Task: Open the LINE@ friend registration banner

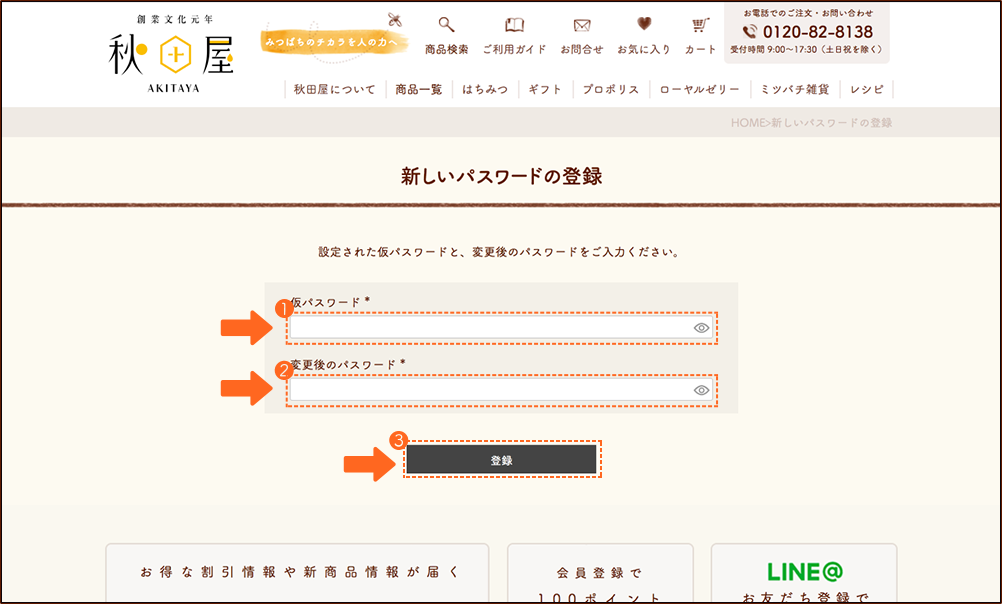Action: point(804,575)
